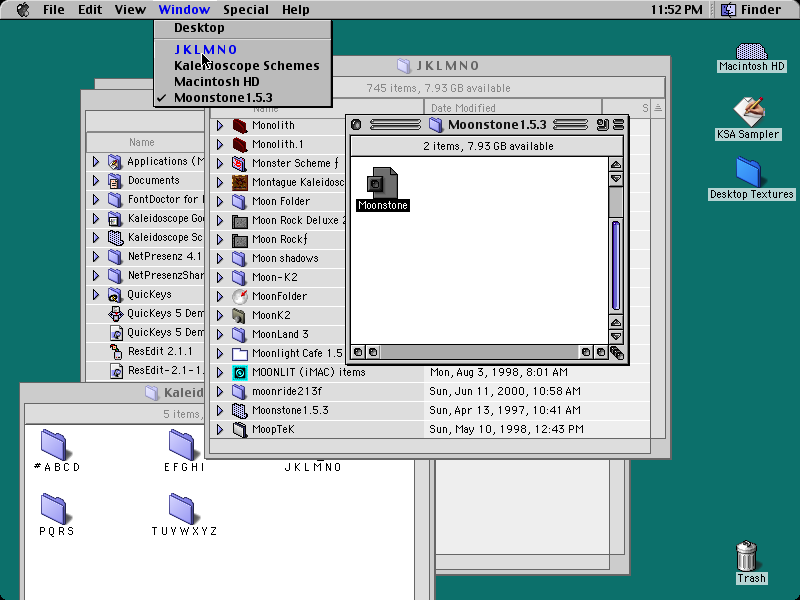Click up arrow at top of Moonstone scrollbar
The image size is (800, 600).
(x=616, y=164)
